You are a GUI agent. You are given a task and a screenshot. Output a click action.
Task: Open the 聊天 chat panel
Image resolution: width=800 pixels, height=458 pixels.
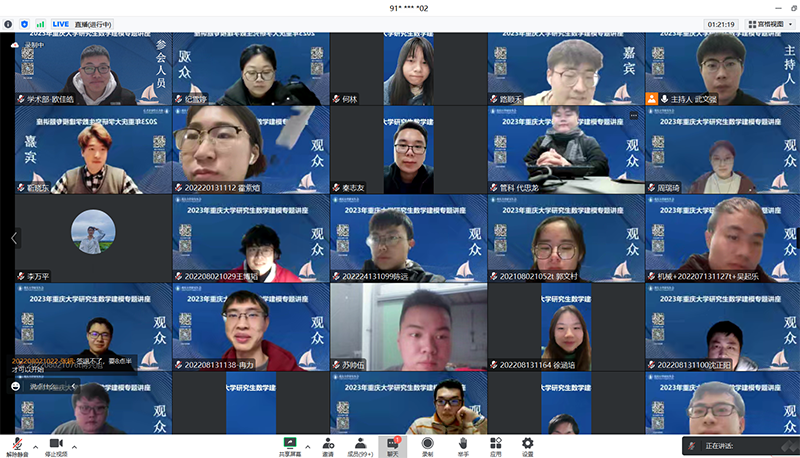392,447
